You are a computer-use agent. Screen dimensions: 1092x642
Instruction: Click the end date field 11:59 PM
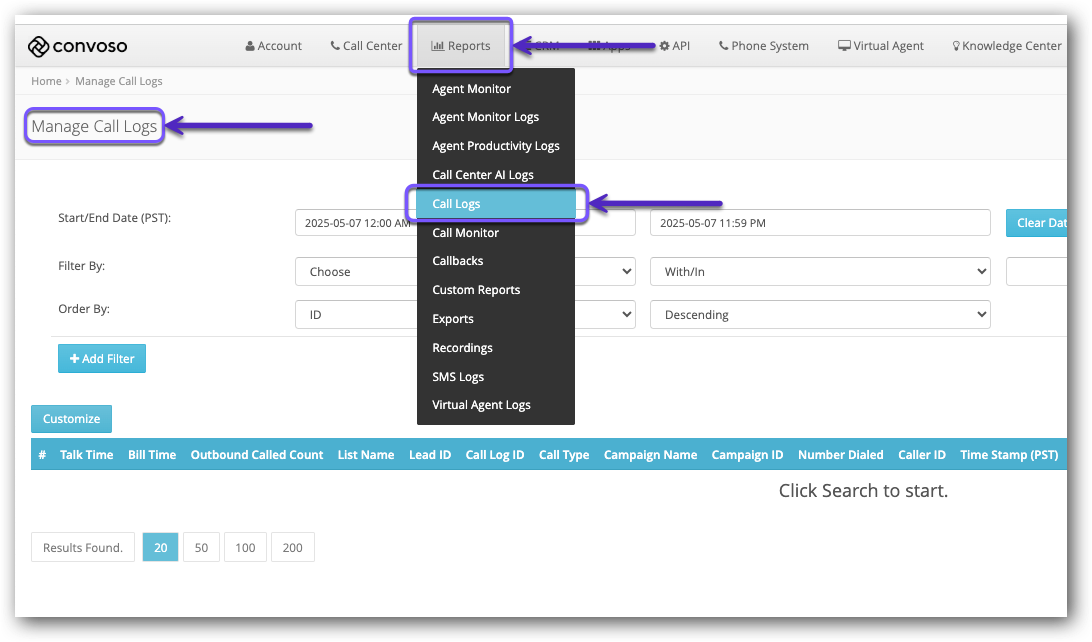tap(820, 223)
